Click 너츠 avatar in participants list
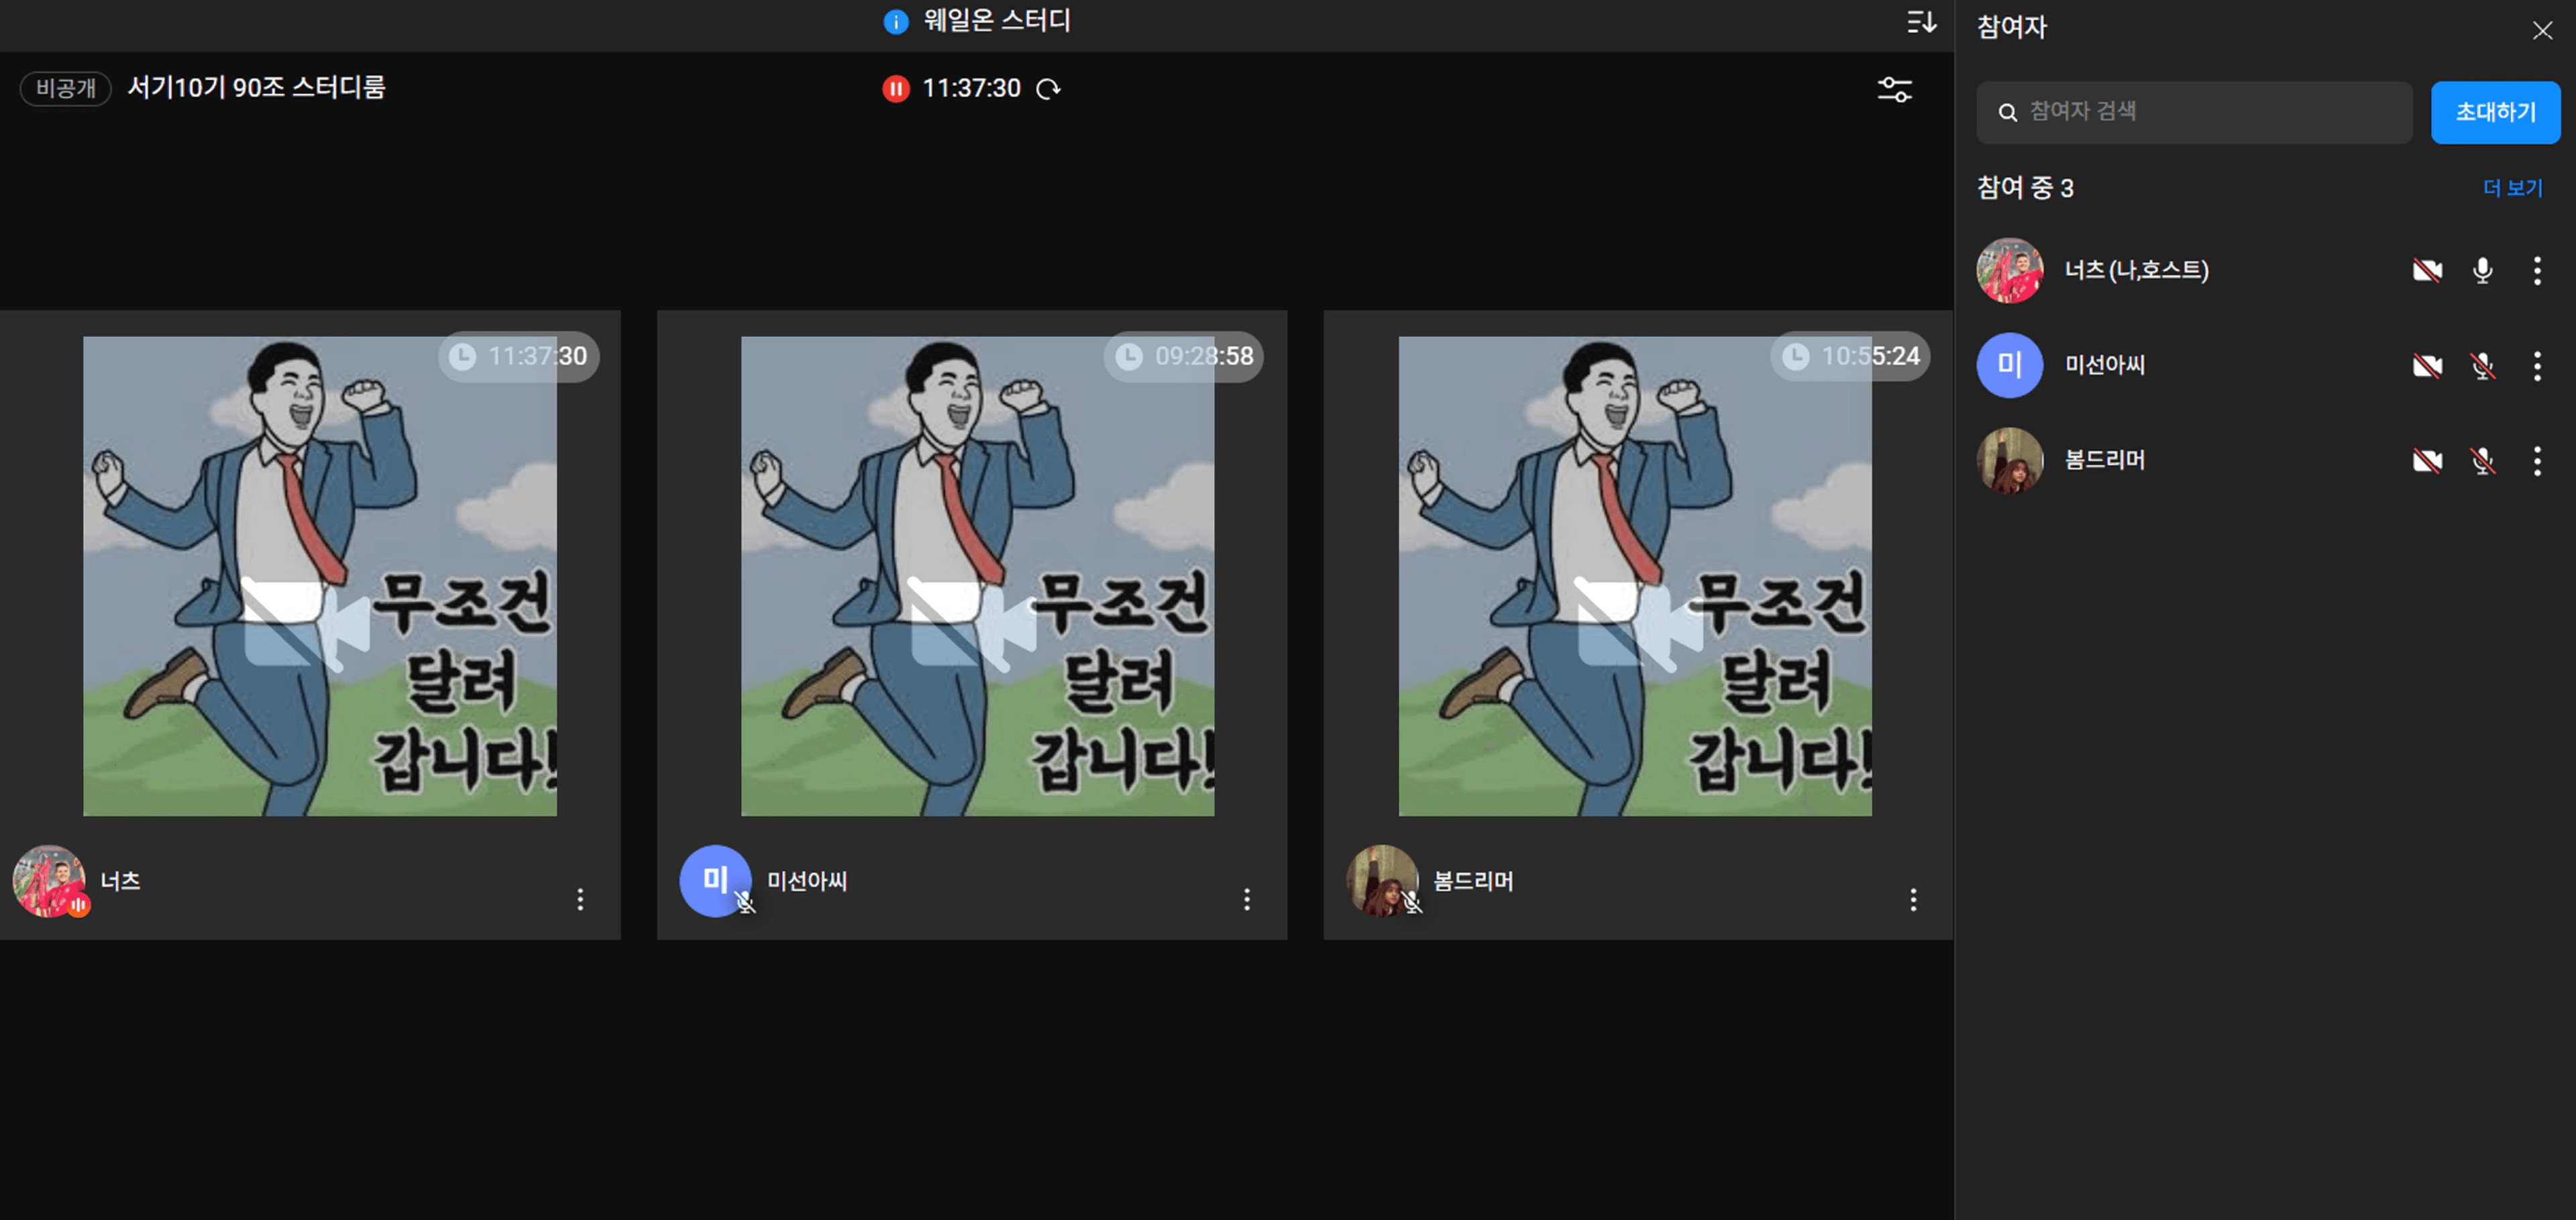This screenshot has height=1220, width=2576. click(x=2009, y=270)
